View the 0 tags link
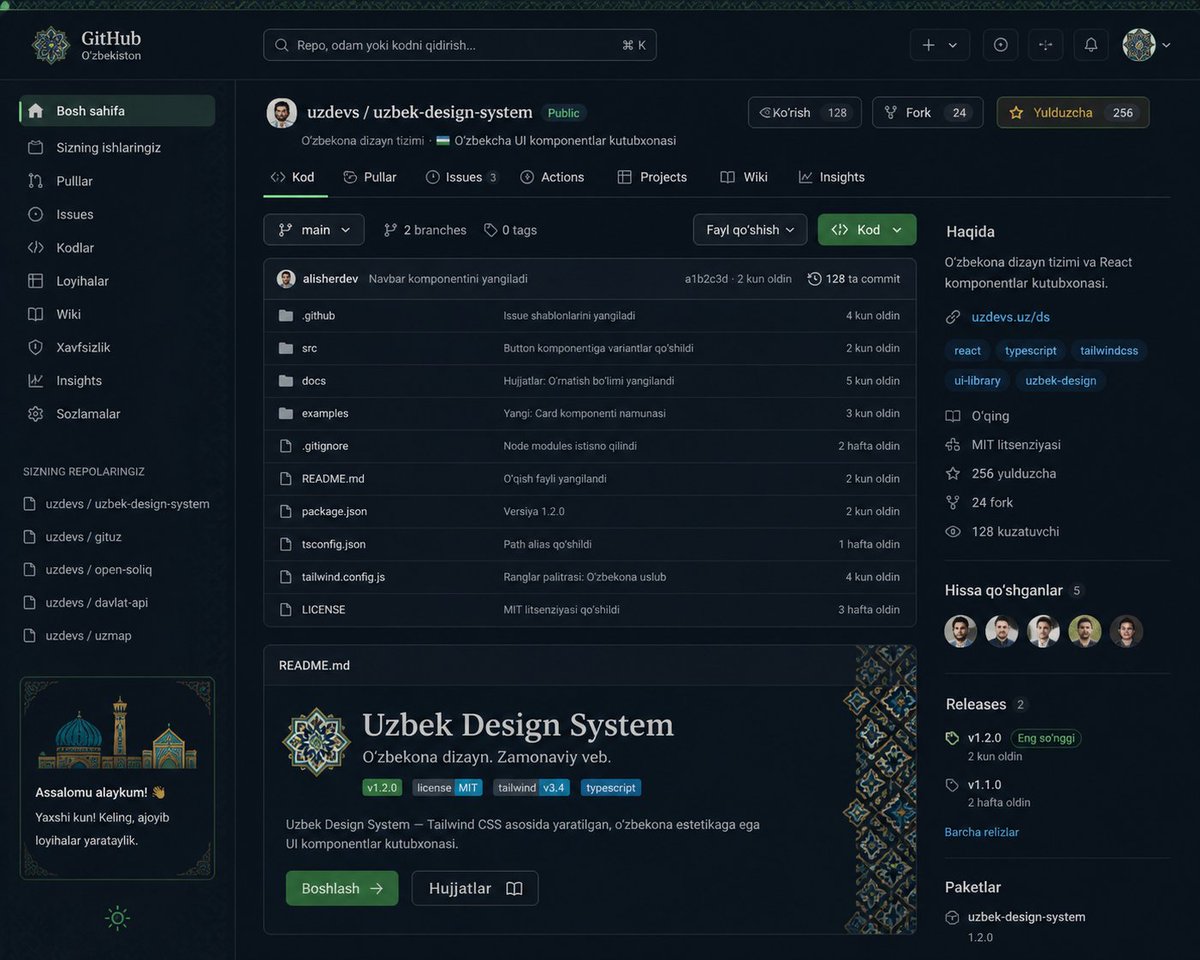Screen dimensions: 1200x960 coord(510,230)
